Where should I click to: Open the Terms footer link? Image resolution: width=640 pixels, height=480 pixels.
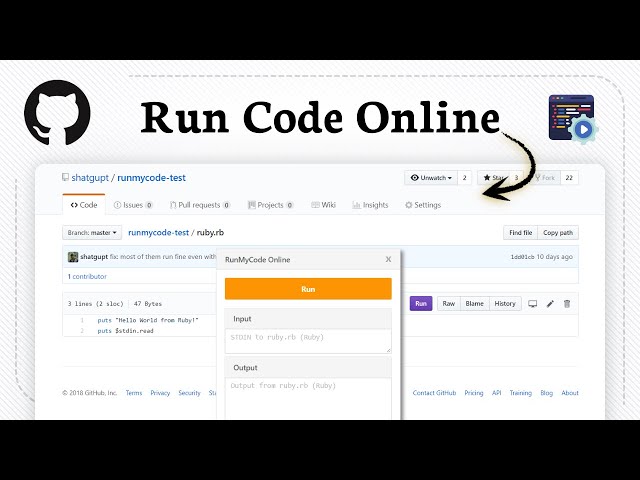click(x=134, y=393)
